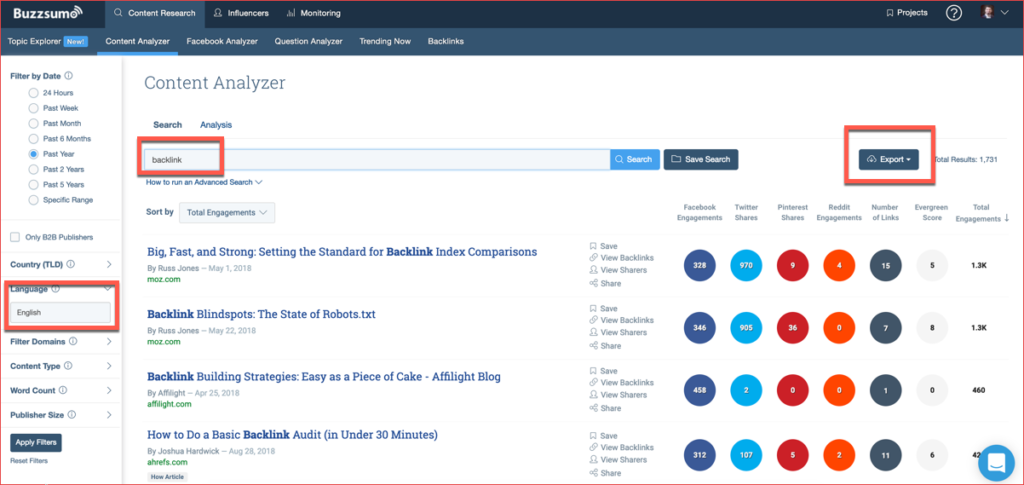
Task: Select the Past 6 Months radio option
Action: (x=34, y=139)
